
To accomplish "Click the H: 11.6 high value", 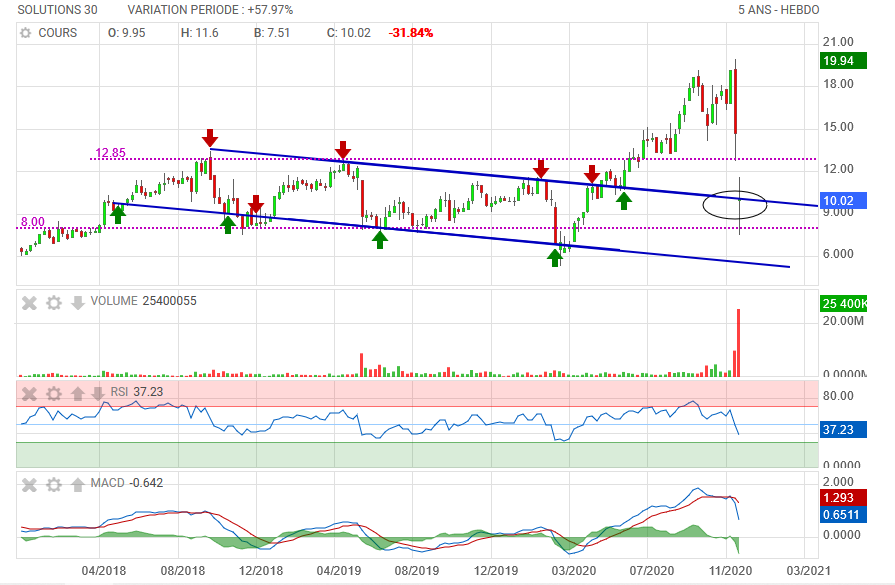I will [200, 33].
